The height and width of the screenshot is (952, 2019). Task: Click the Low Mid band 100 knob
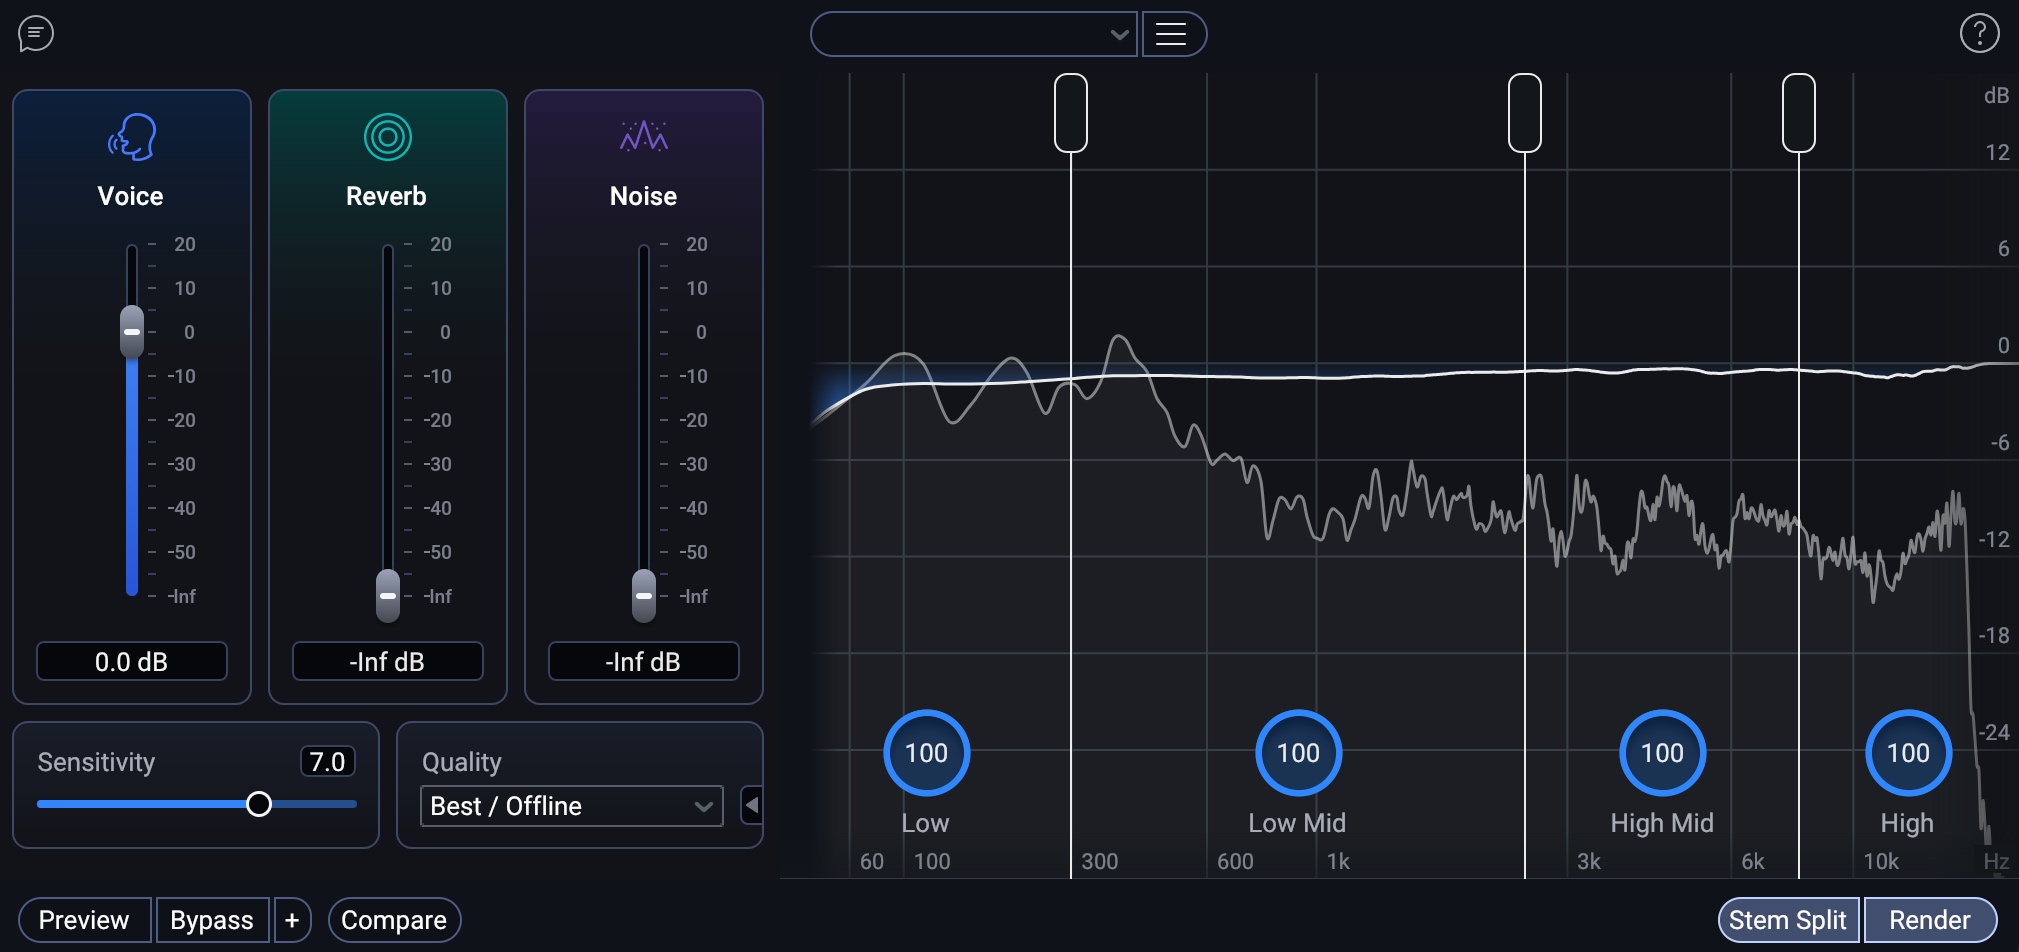click(x=1298, y=753)
